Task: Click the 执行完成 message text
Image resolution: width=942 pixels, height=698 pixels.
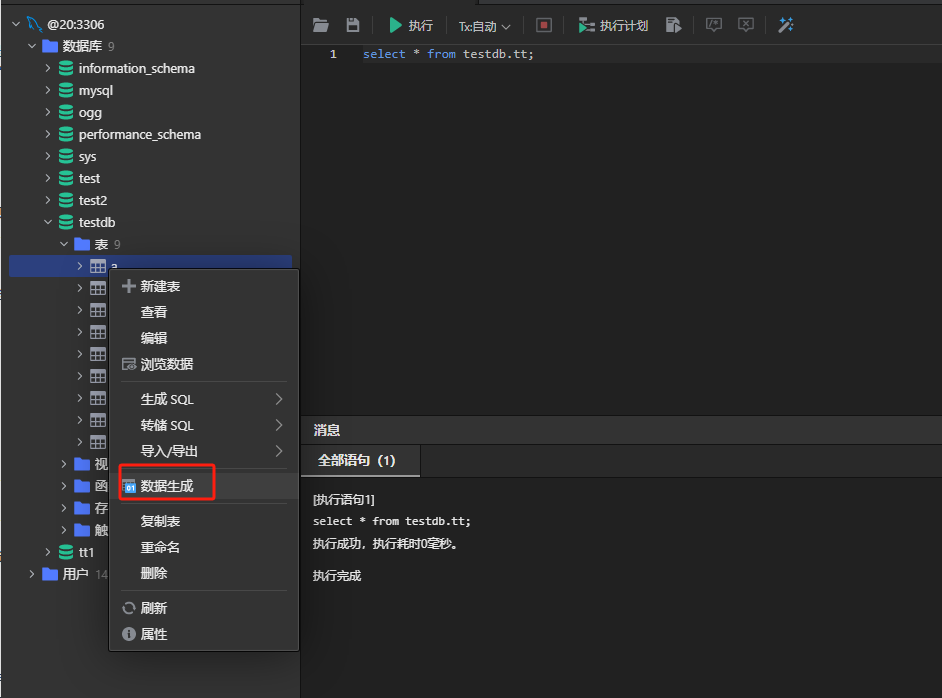Action: click(337, 575)
